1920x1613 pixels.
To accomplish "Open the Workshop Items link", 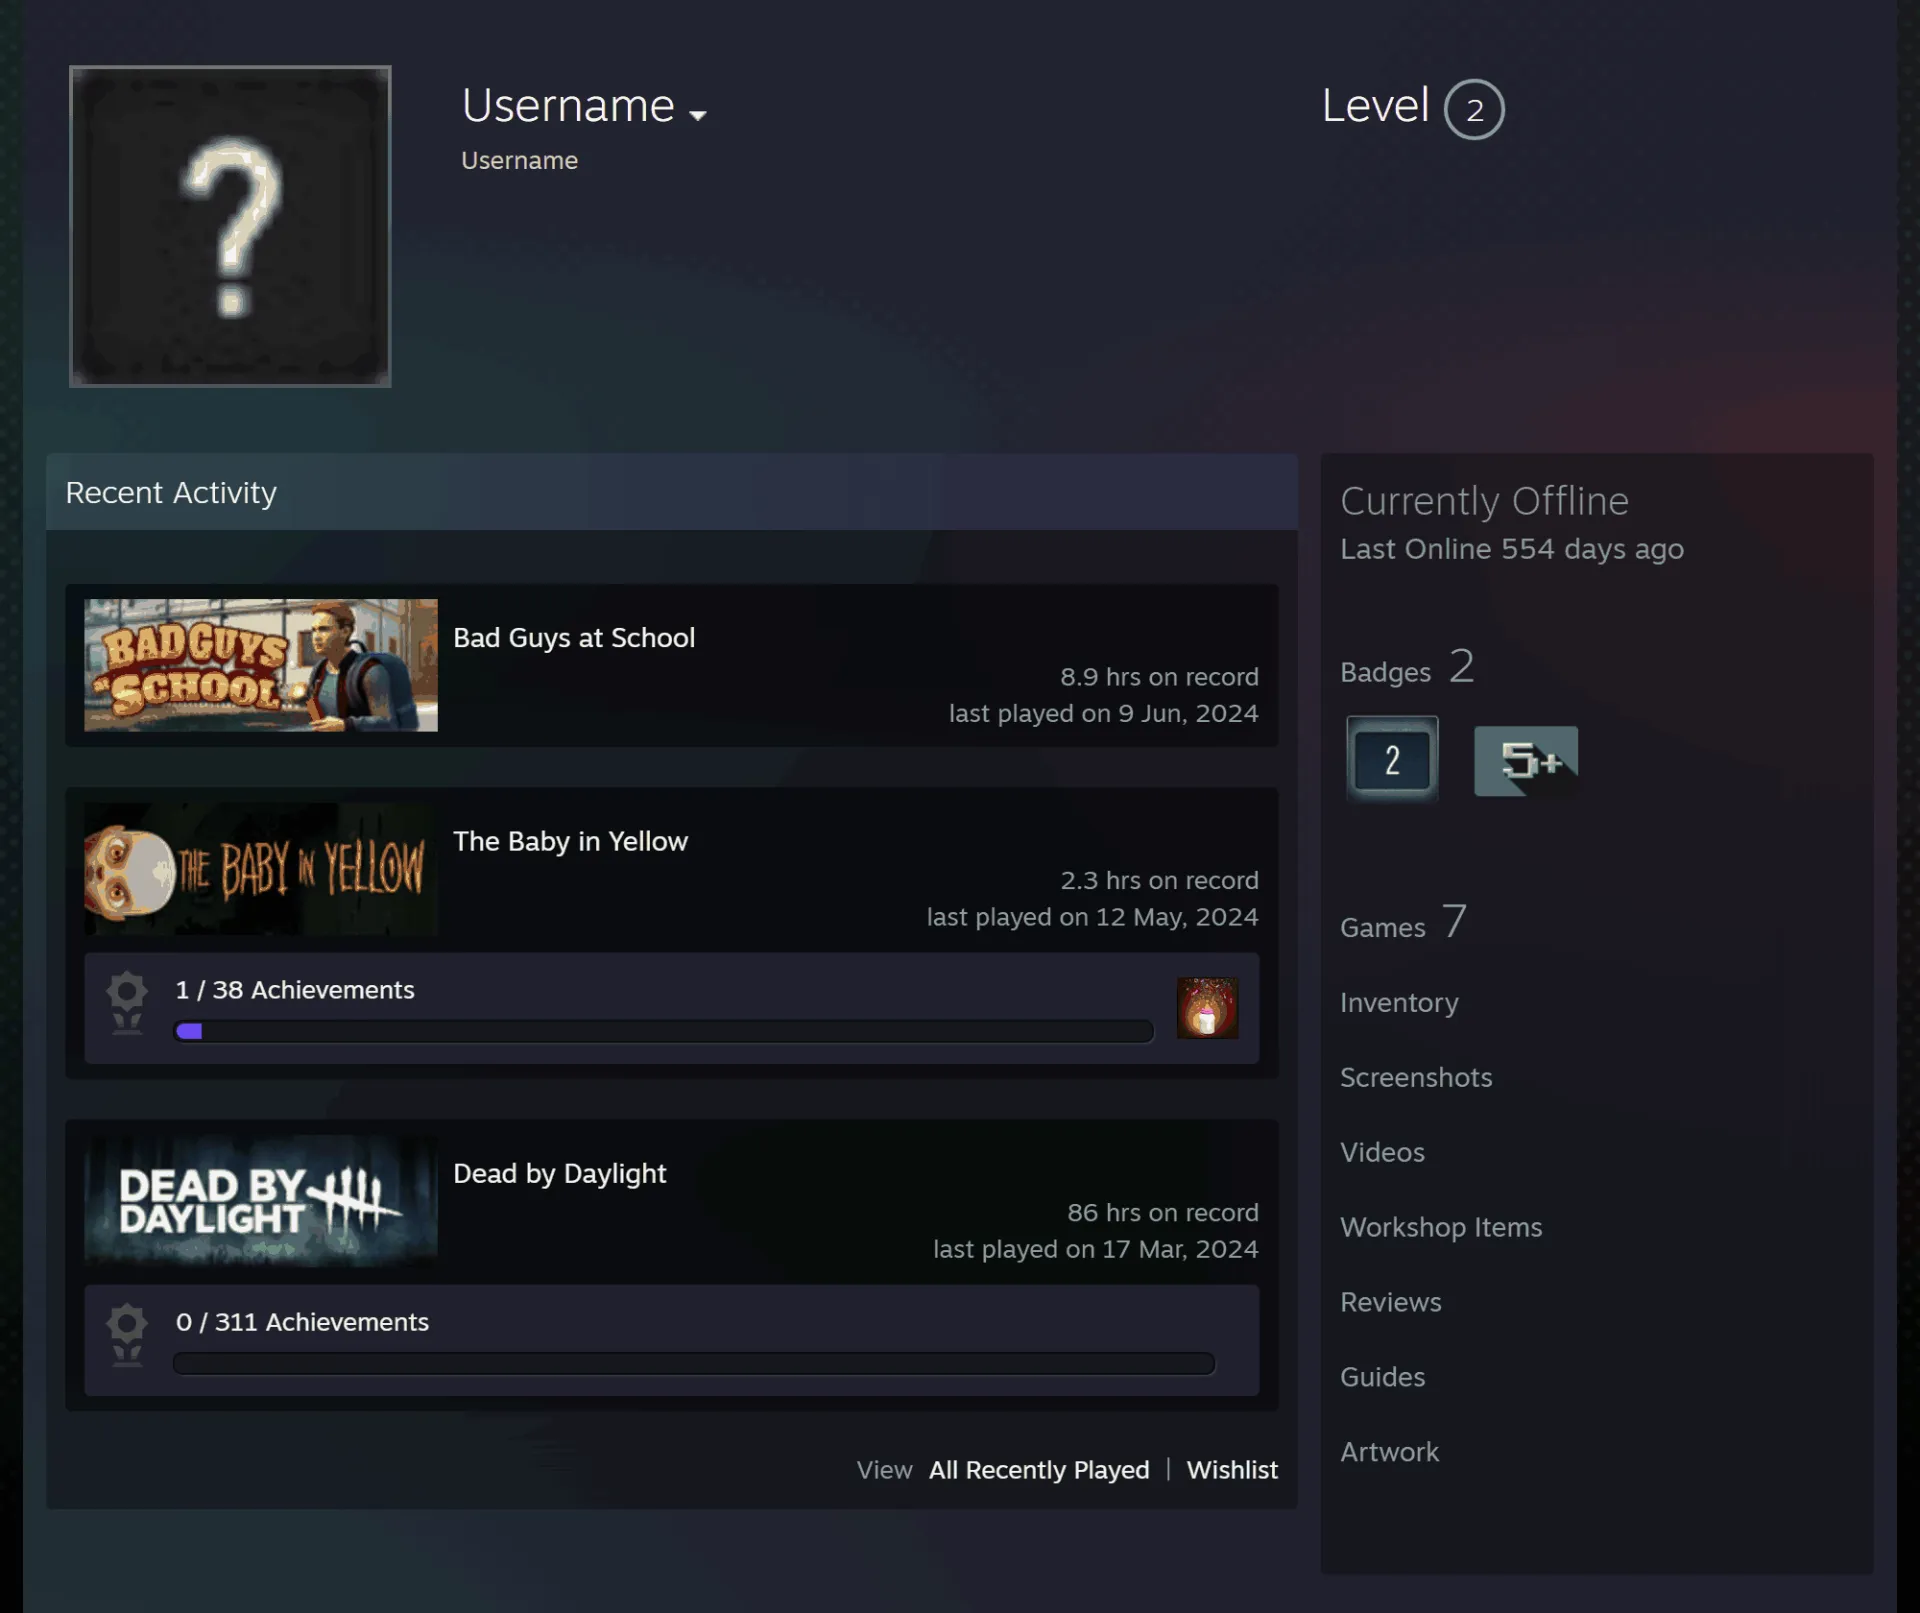I will (x=1441, y=1228).
